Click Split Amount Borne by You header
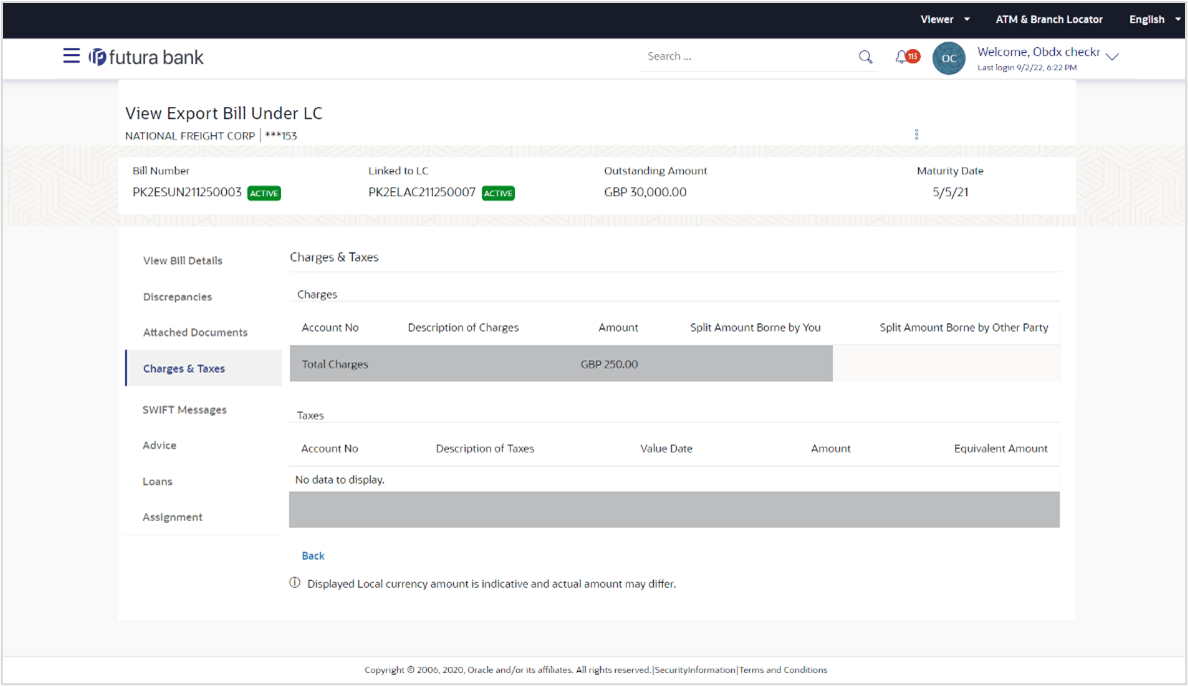The image size is (1188, 686). 755,328
